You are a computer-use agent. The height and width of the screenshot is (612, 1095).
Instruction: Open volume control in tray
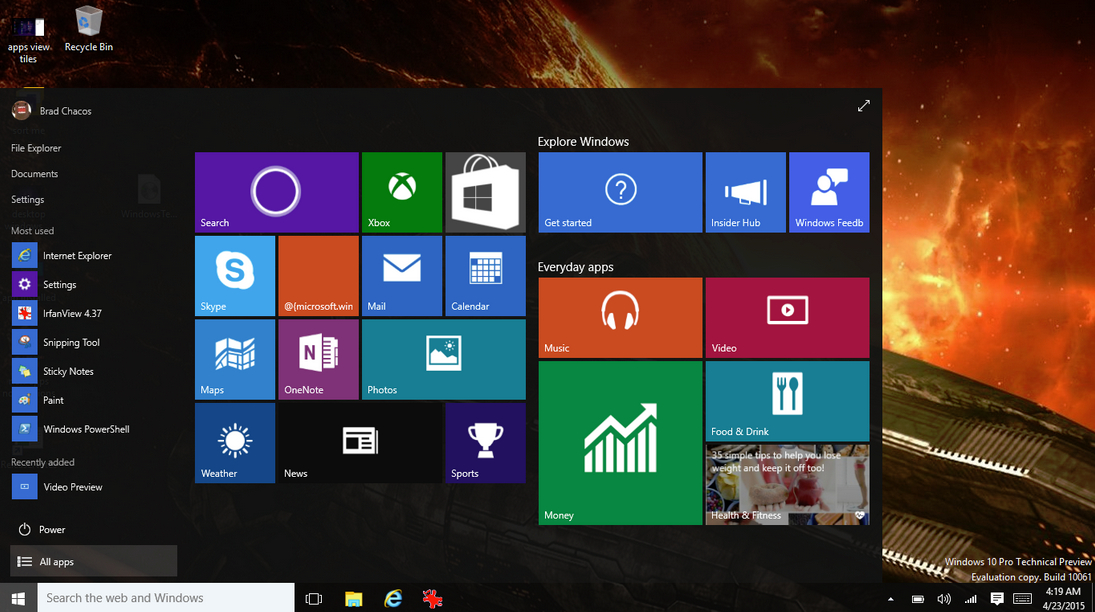[944, 599]
